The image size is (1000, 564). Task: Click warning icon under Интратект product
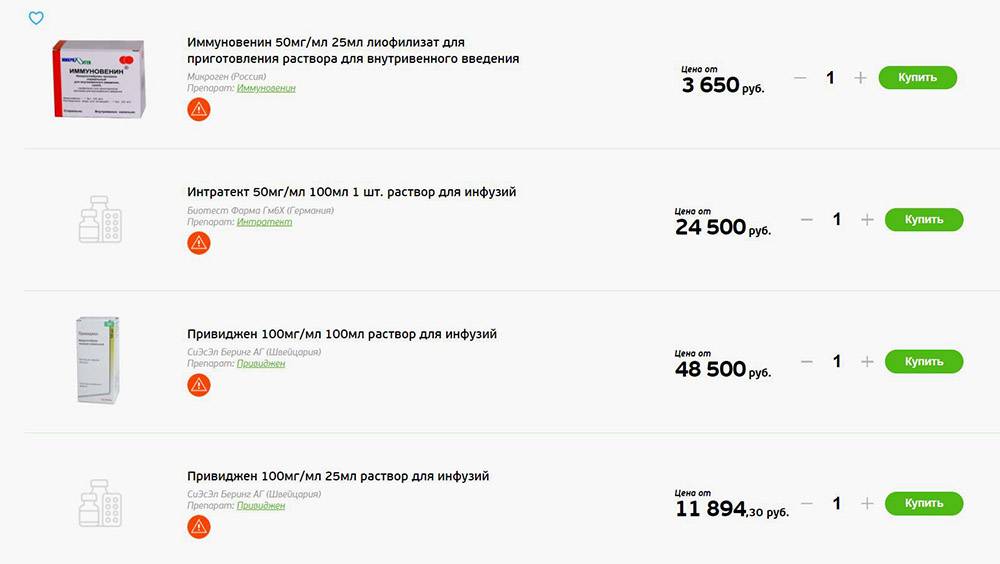coord(199,243)
